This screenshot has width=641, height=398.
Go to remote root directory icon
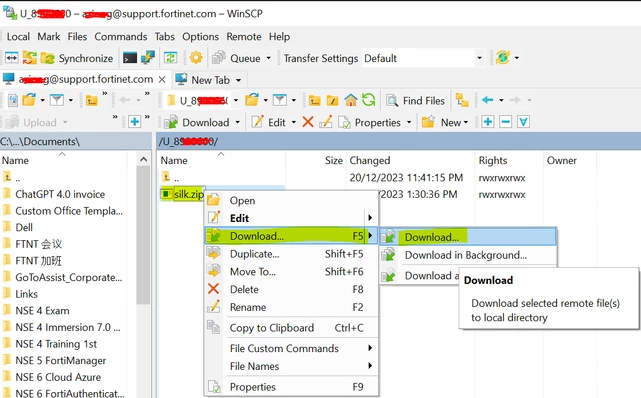coord(332,100)
